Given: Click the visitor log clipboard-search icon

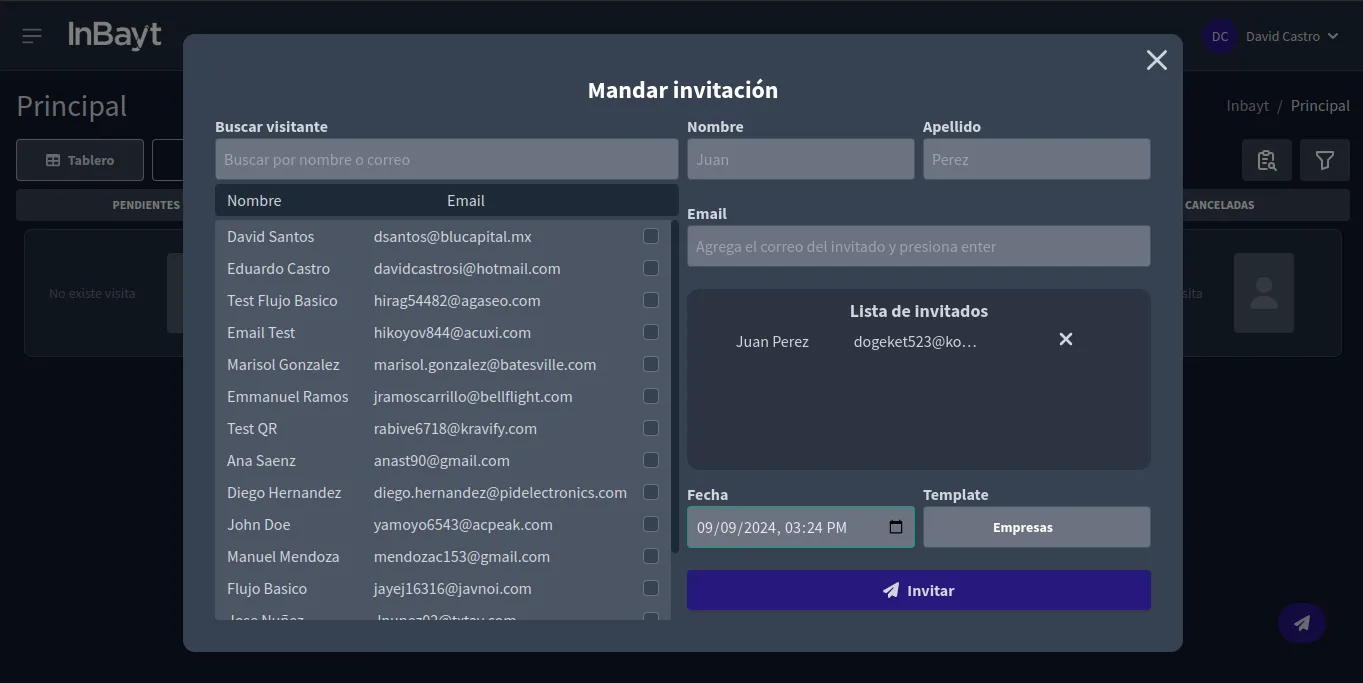Looking at the screenshot, I should (x=1266, y=160).
